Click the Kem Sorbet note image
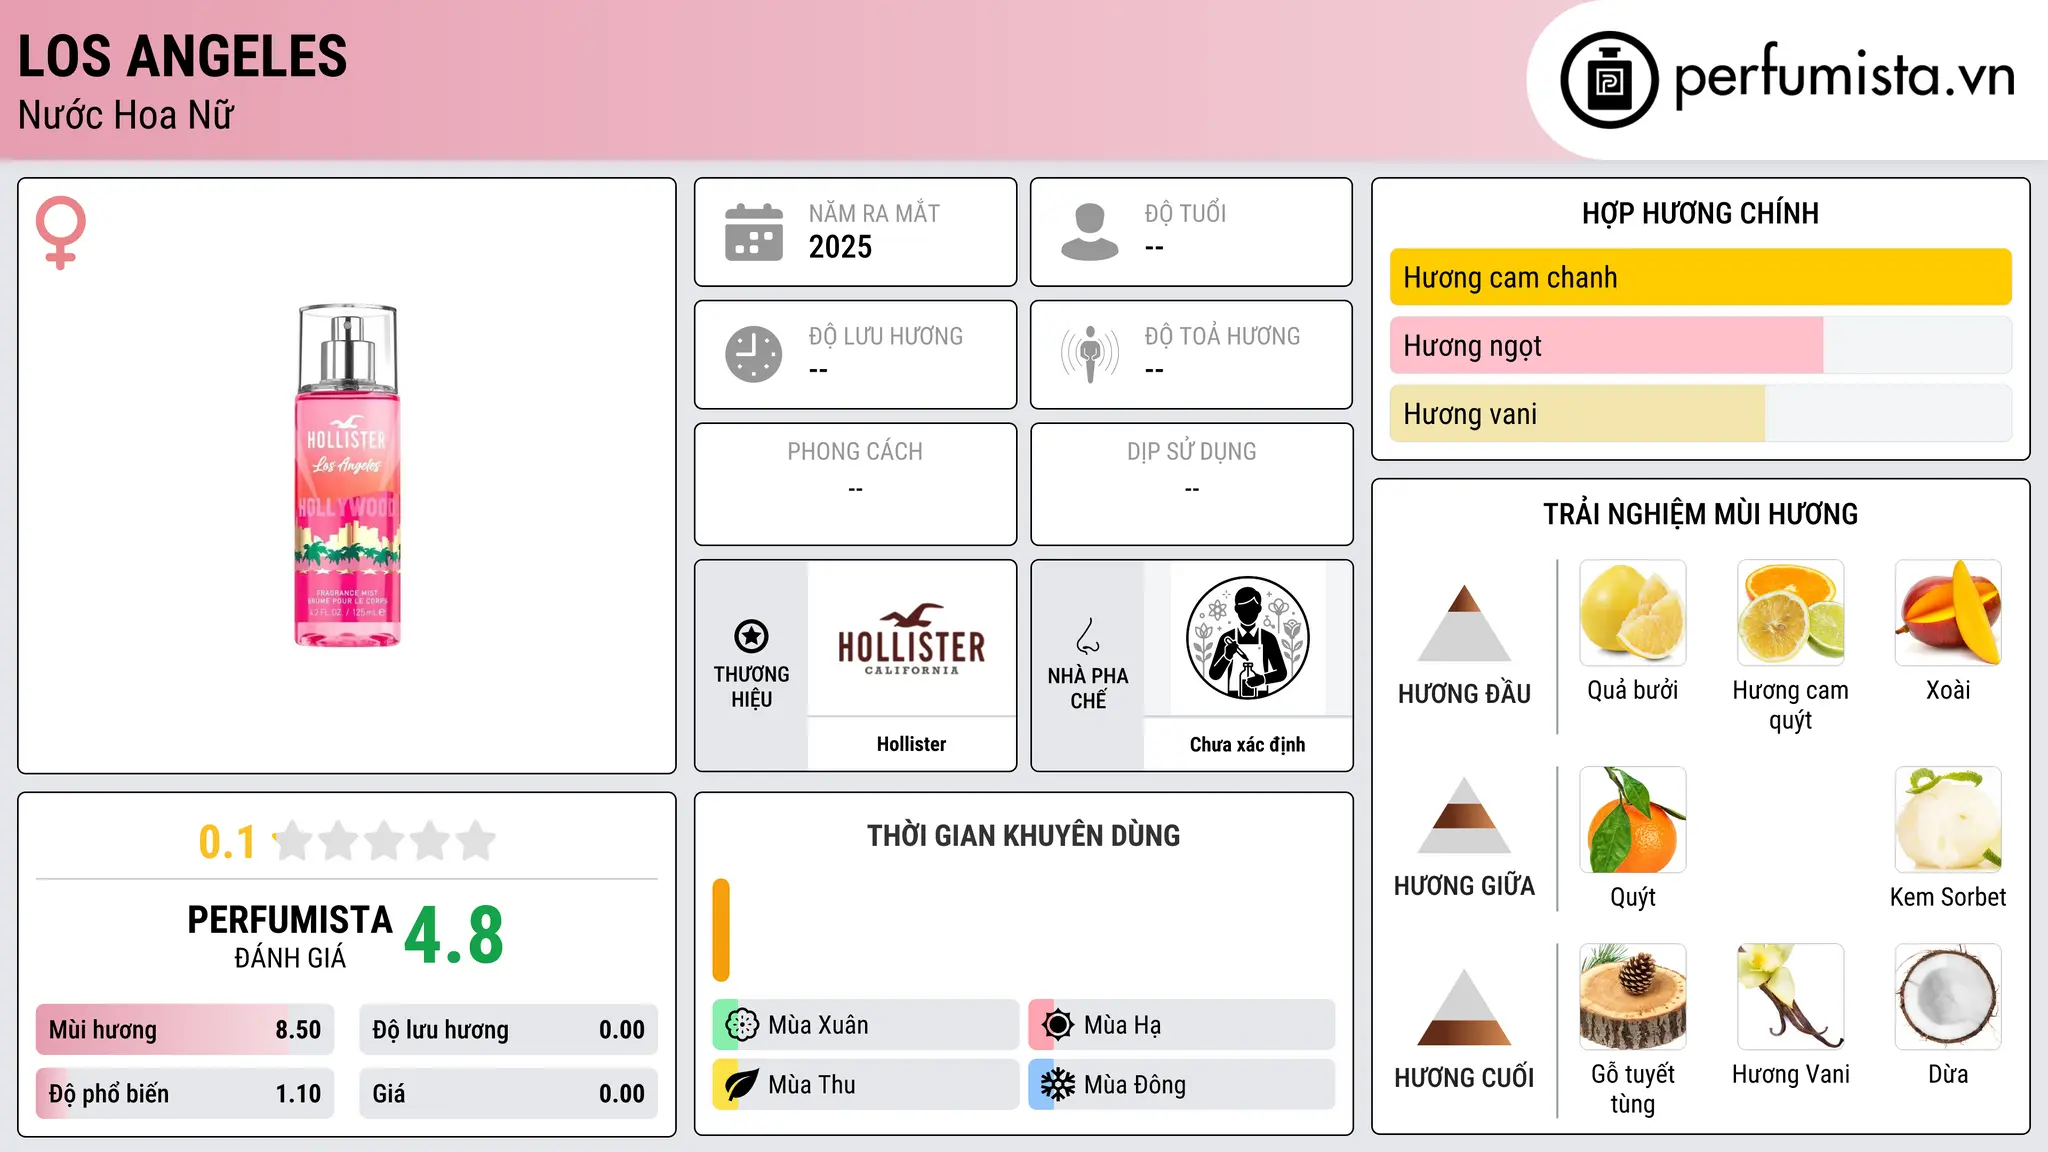Screen dimensions: 2048x1152 (1948, 820)
